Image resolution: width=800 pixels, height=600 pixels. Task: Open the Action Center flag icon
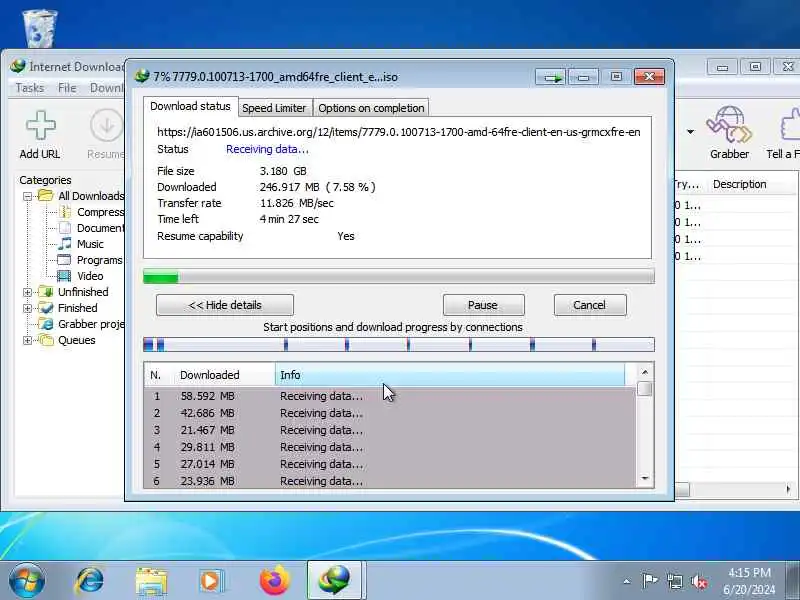(x=649, y=581)
